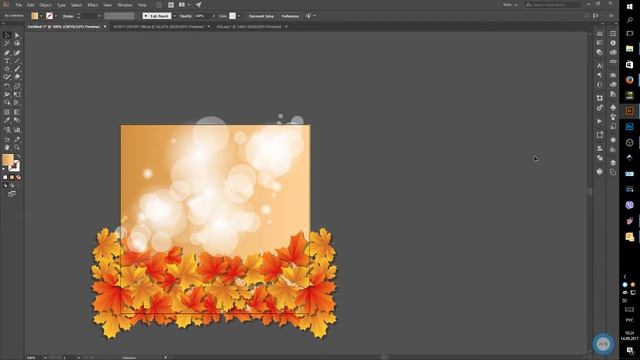This screenshot has height=360, width=640.
Task: Open the Actions panel (play icon)
Action: (x=600, y=121)
